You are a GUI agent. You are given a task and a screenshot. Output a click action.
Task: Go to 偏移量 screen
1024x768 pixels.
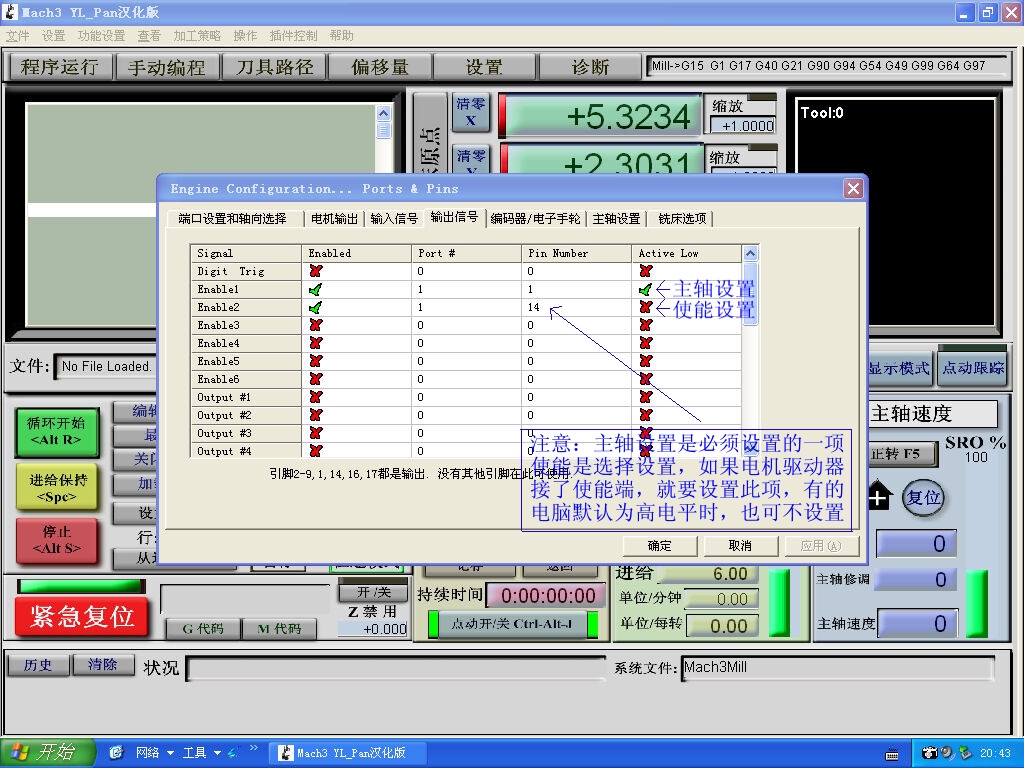pos(380,67)
